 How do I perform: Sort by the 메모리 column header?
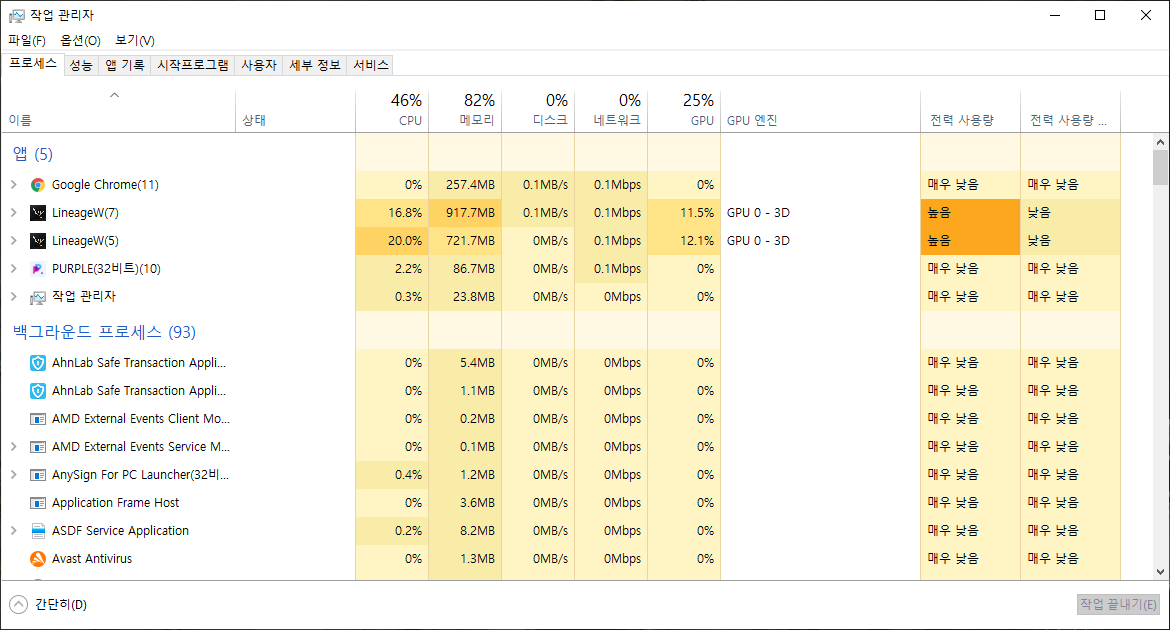pyautogui.click(x=465, y=110)
